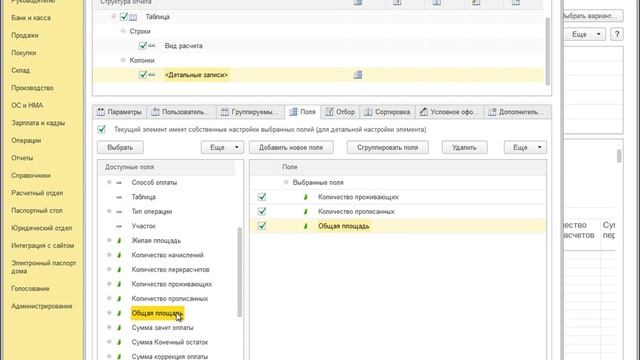This screenshot has width=640, height=360.
Task: Click the settings icon in Детальные записи row
Action: (x=358, y=75)
